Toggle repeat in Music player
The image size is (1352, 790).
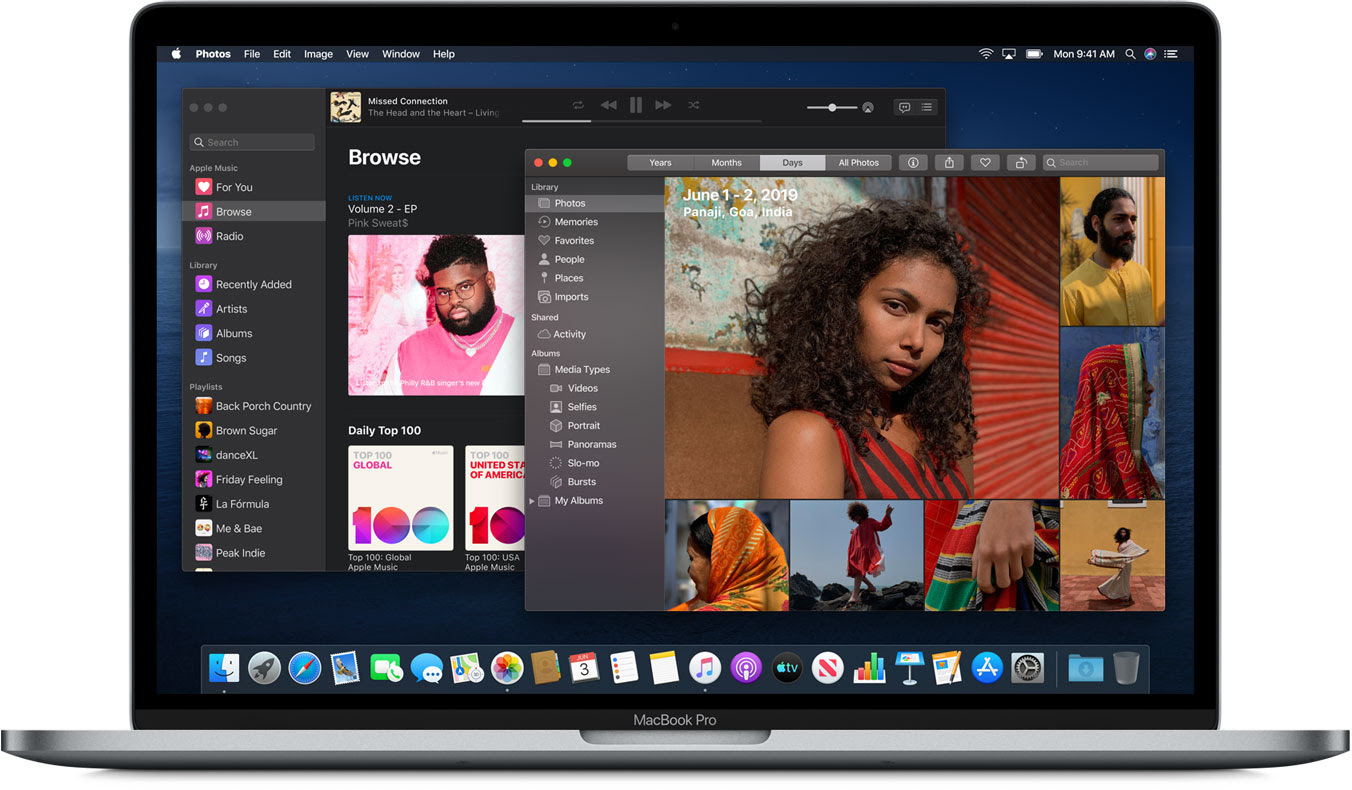click(x=578, y=105)
